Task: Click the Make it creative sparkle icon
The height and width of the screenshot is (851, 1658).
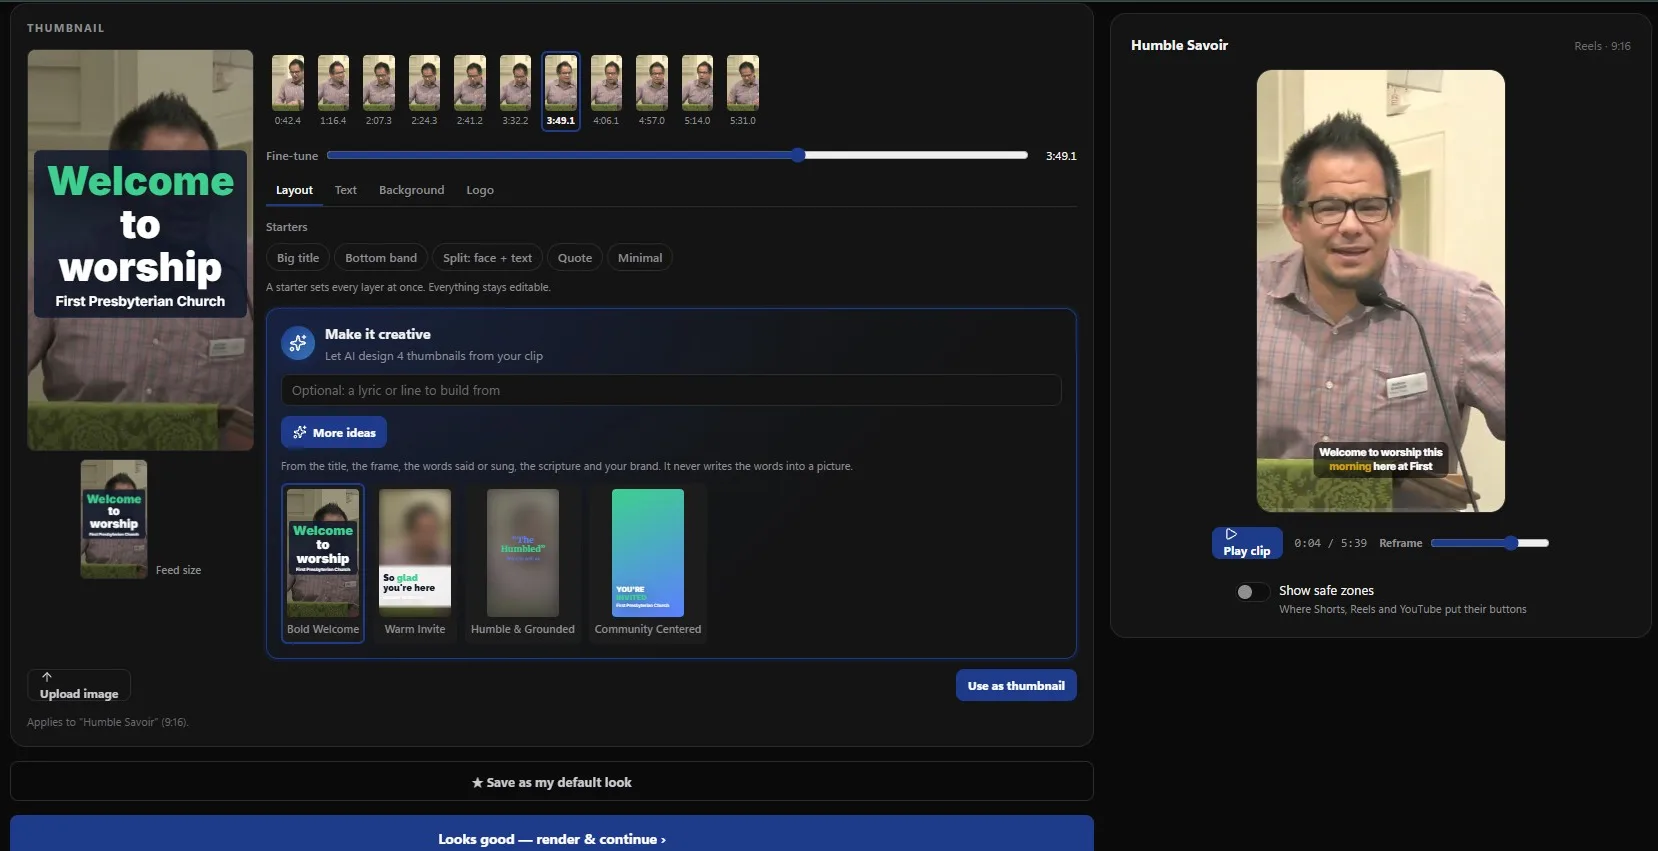Action: click(298, 343)
